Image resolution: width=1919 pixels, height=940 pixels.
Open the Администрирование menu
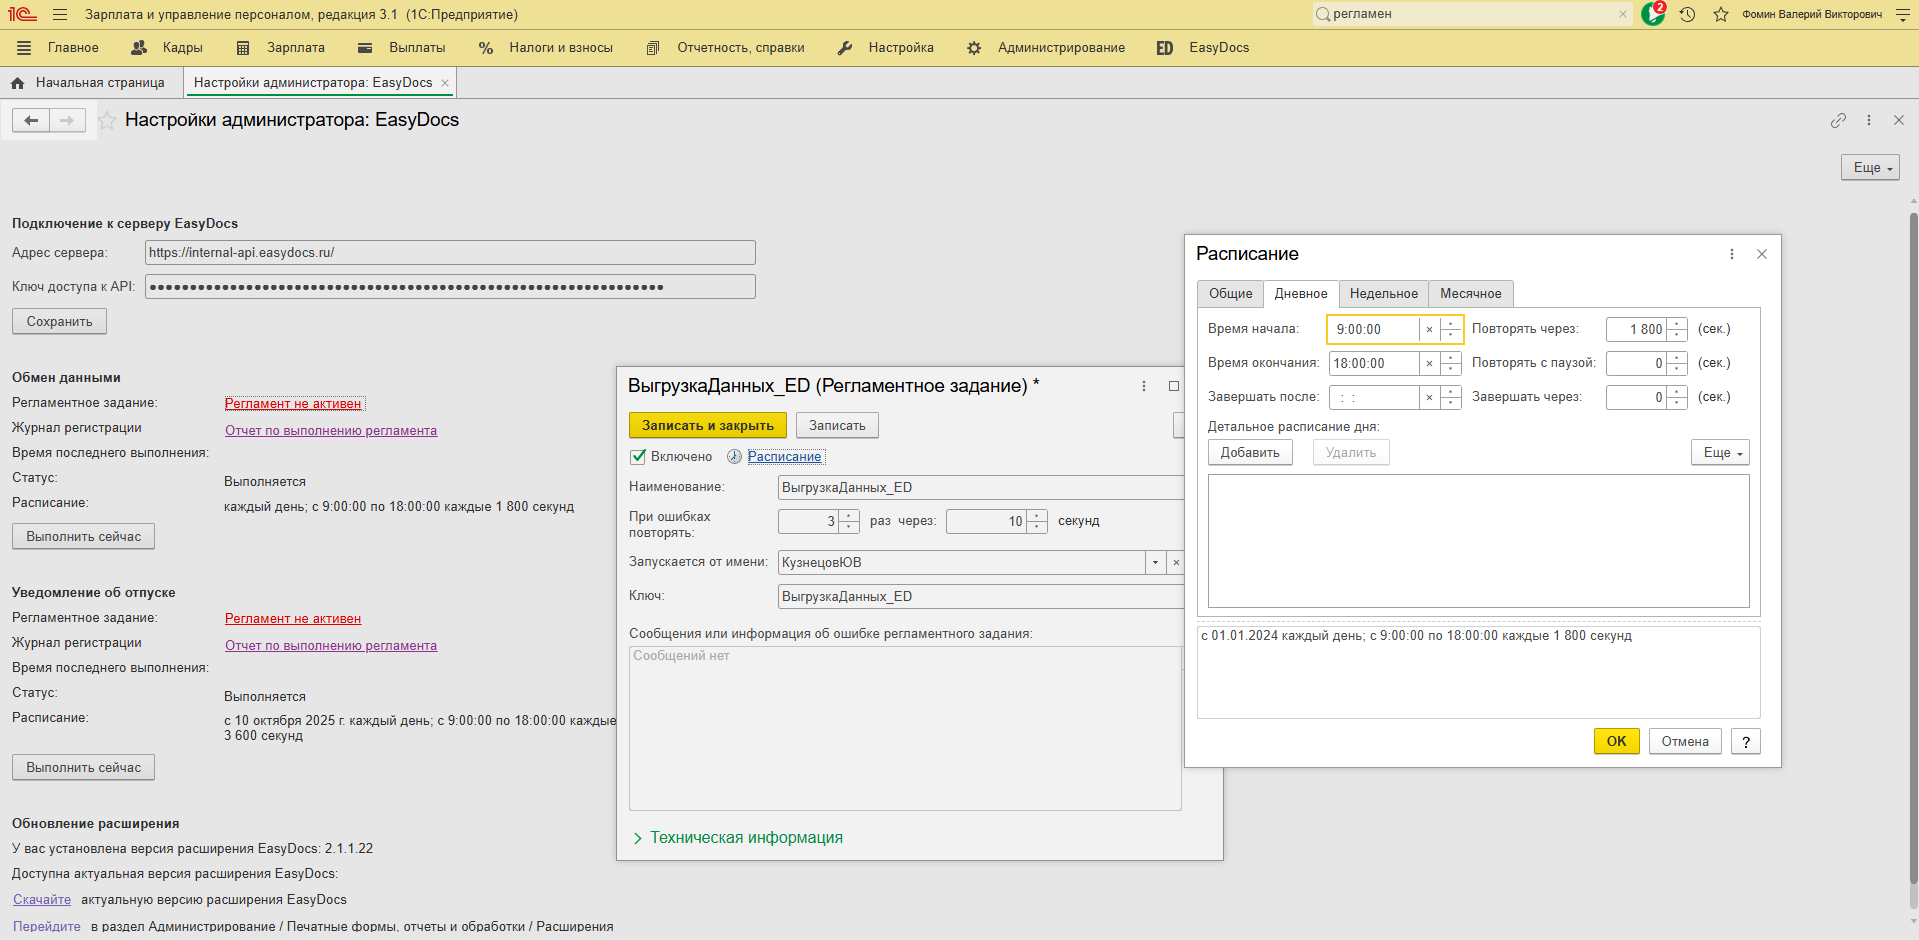1060,48
